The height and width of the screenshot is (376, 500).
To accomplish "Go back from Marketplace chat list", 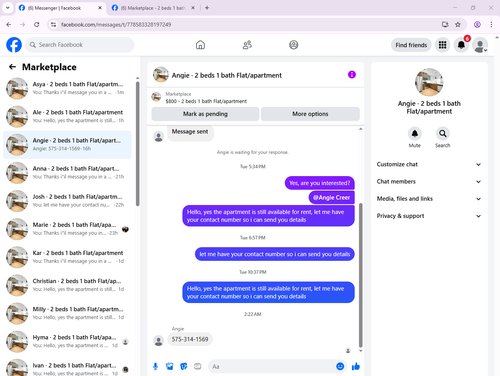I will [12, 67].
